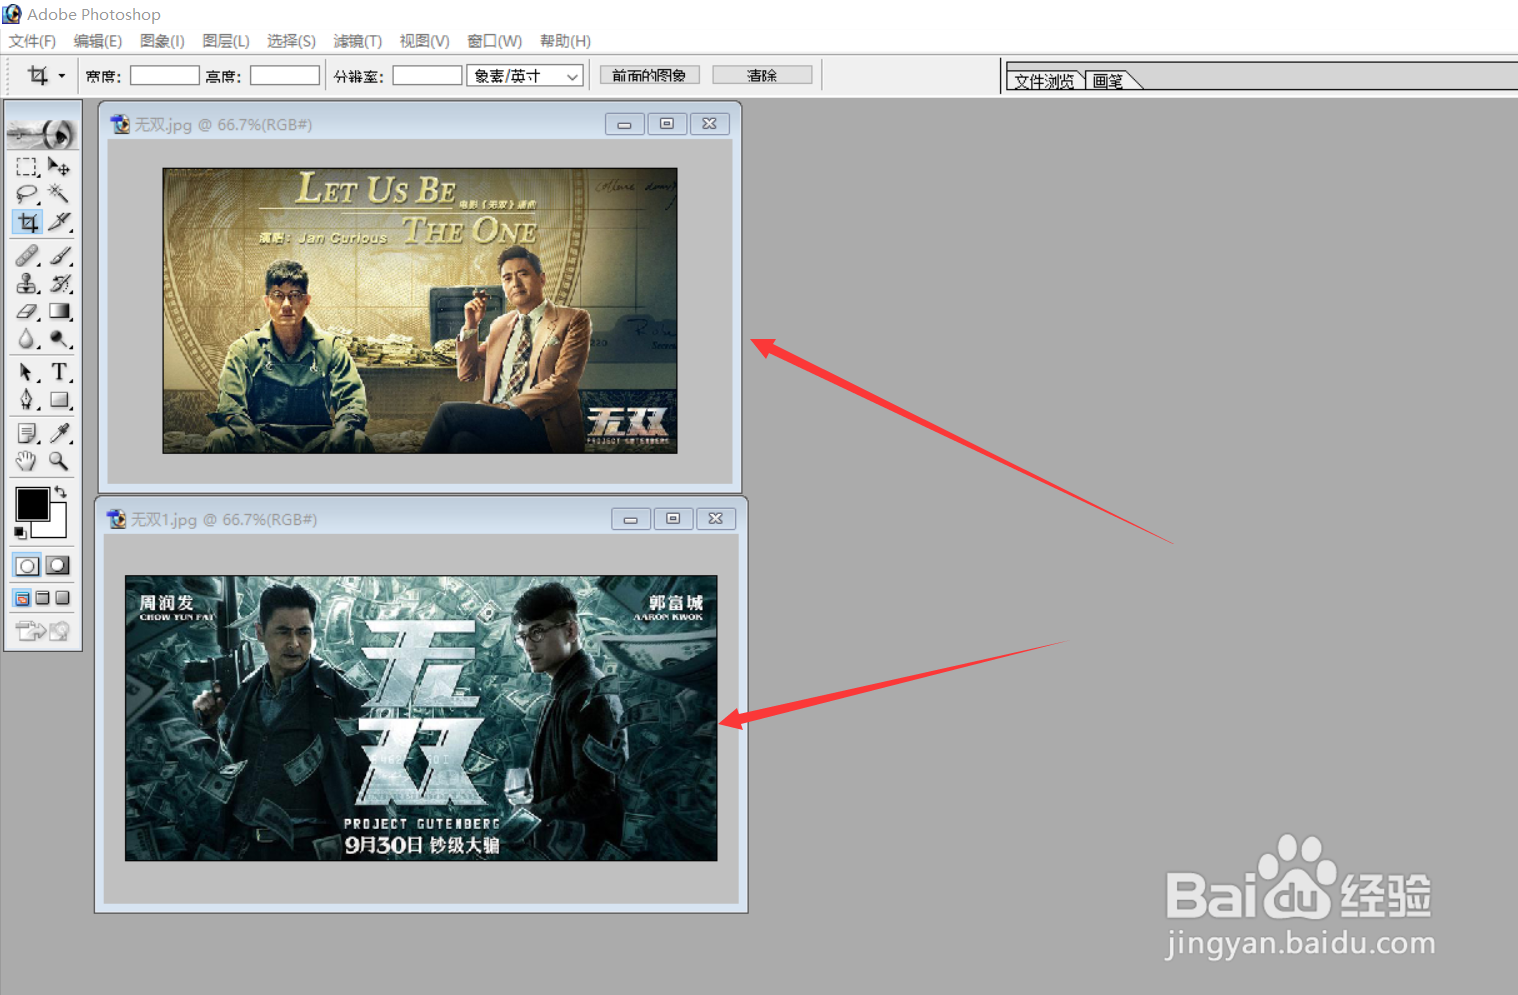Image resolution: width=1518 pixels, height=995 pixels.
Task: Select the Blur tool
Action: click(27, 340)
